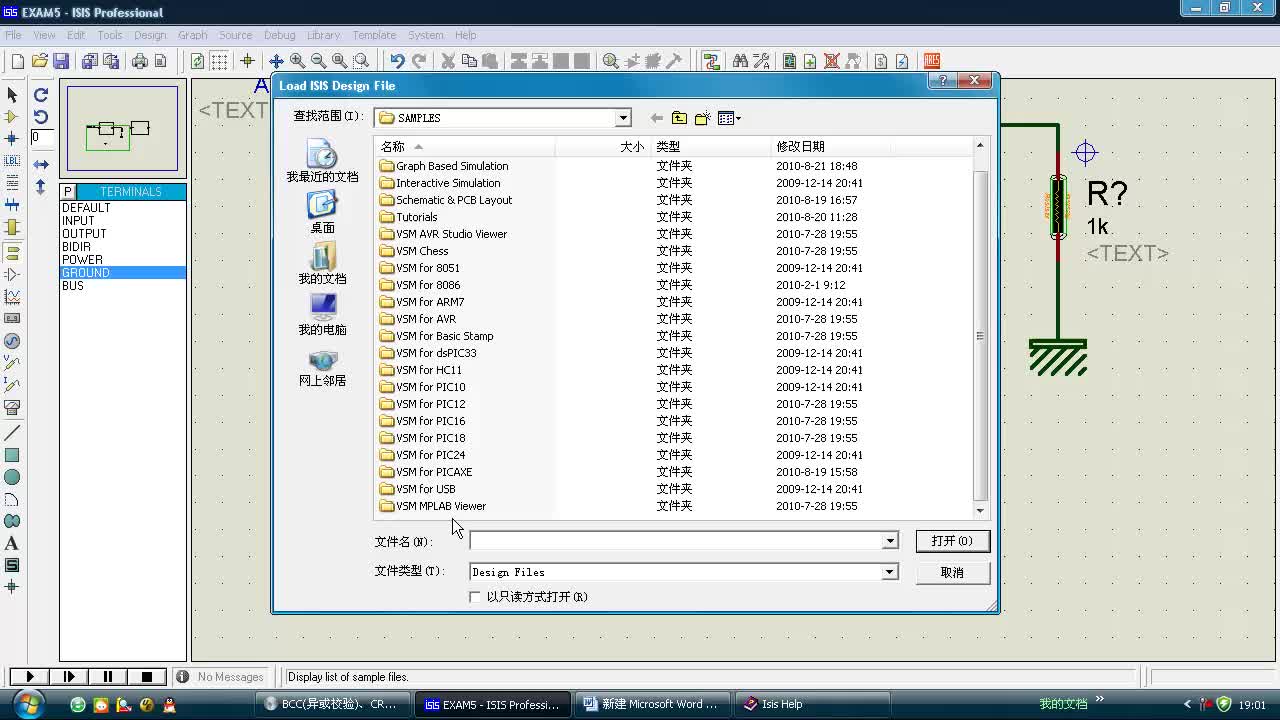Enable the read-only open checkbox
This screenshot has width=1280, height=720.
[475, 597]
